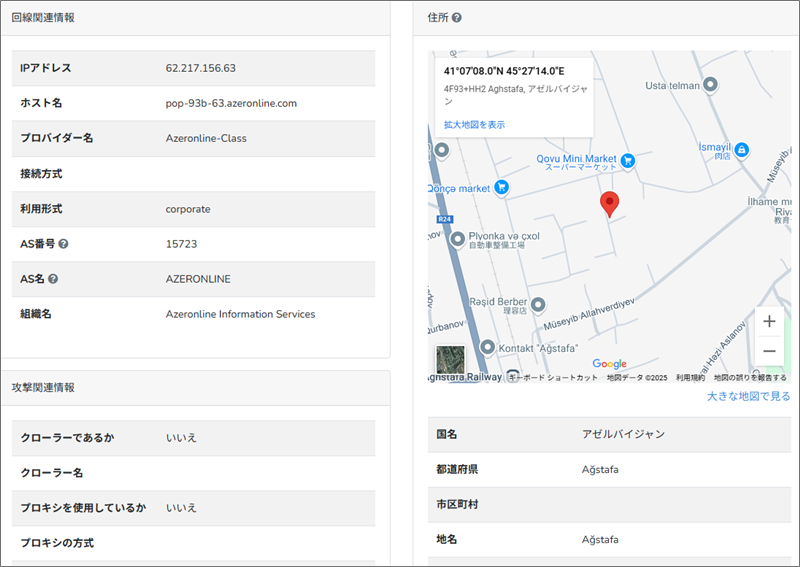Click AS number value 15723
The image size is (800, 567).
pos(181,244)
